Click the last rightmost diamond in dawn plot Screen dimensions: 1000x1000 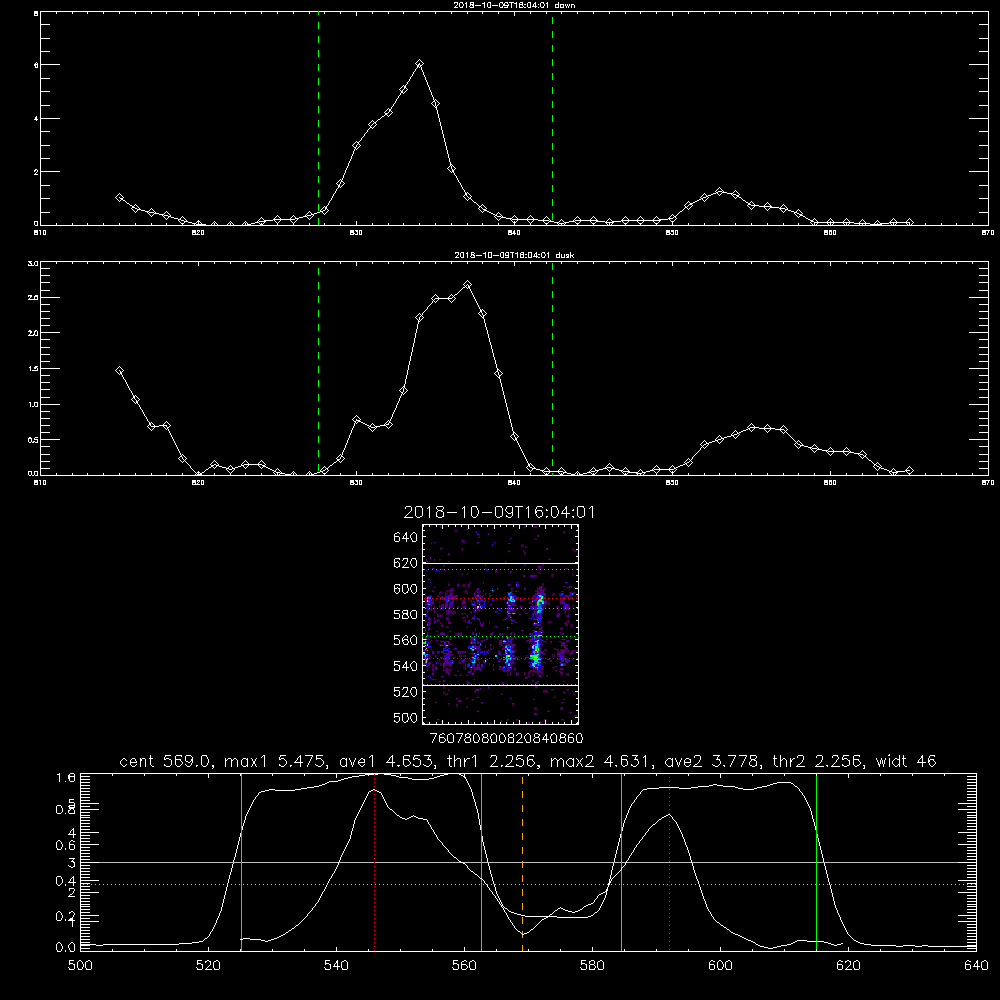909,223
